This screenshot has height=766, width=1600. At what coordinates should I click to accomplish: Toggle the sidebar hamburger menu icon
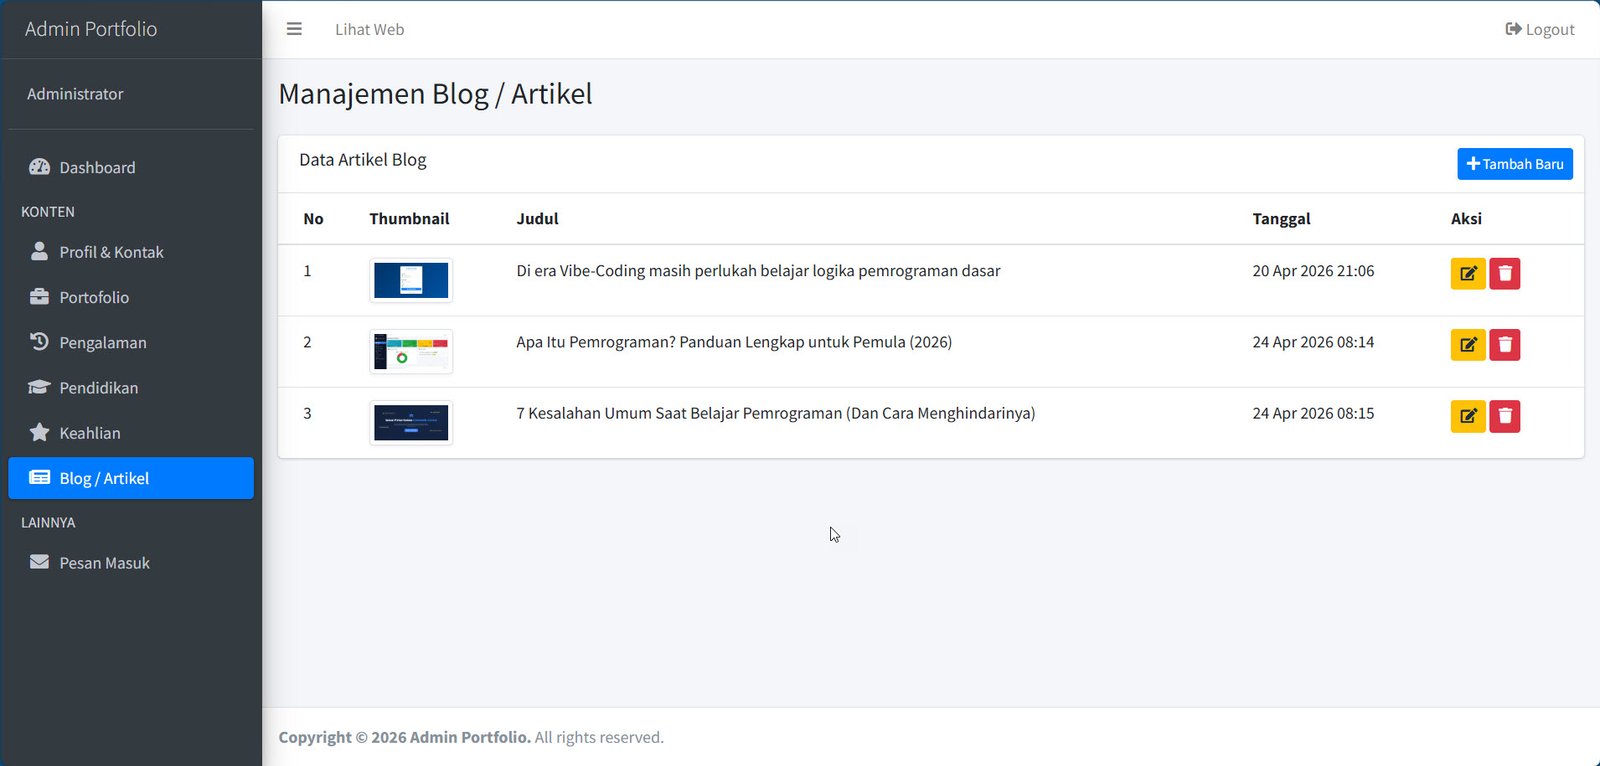(294, 29)
